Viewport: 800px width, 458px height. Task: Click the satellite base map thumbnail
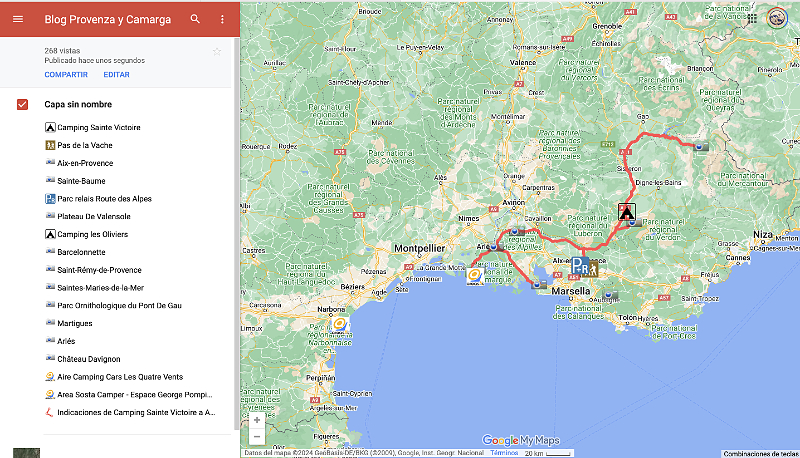[27, 453]
